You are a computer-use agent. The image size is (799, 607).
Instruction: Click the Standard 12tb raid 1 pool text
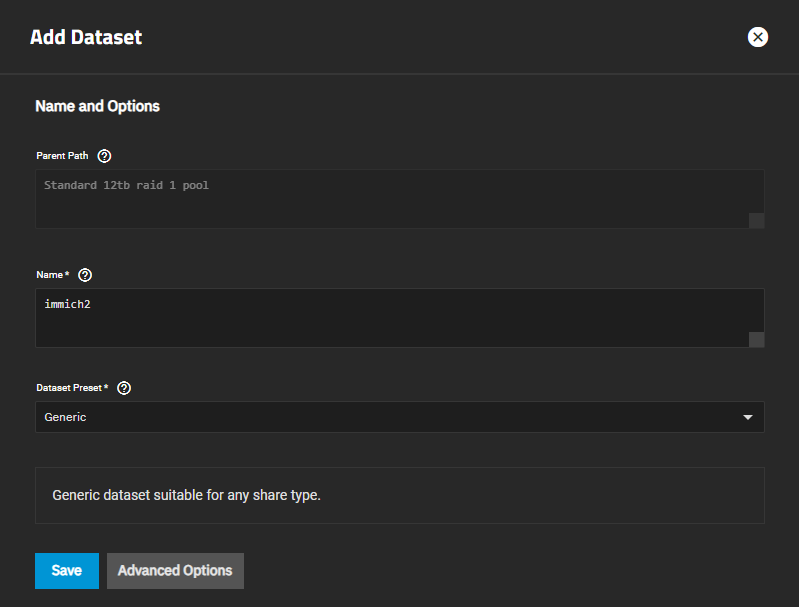pyautogui.click(x=126, y=185)
